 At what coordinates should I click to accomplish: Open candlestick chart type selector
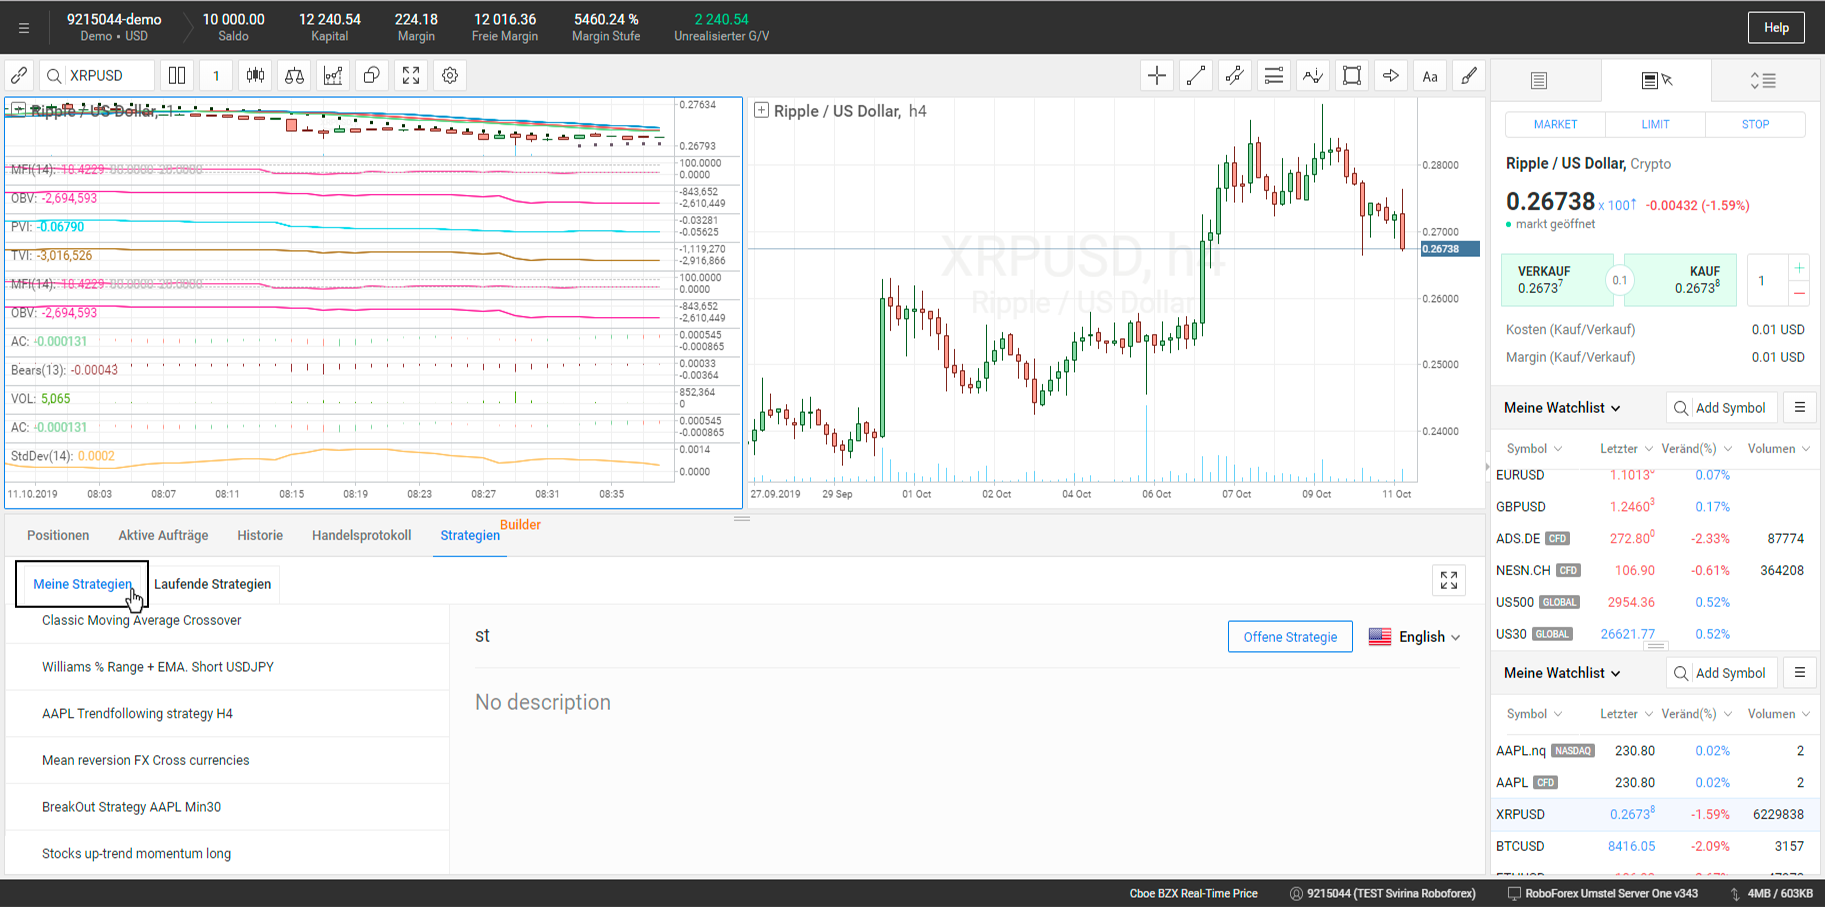(x=255, y=76)
